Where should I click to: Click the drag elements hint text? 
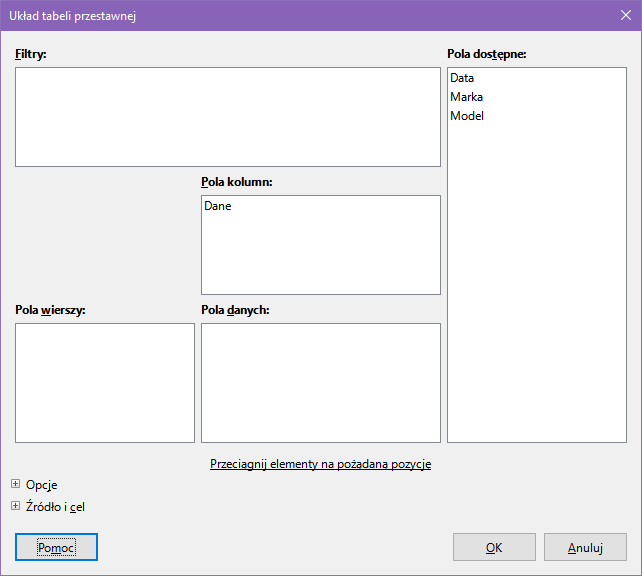pyautogui.click(x=320, y=464)
